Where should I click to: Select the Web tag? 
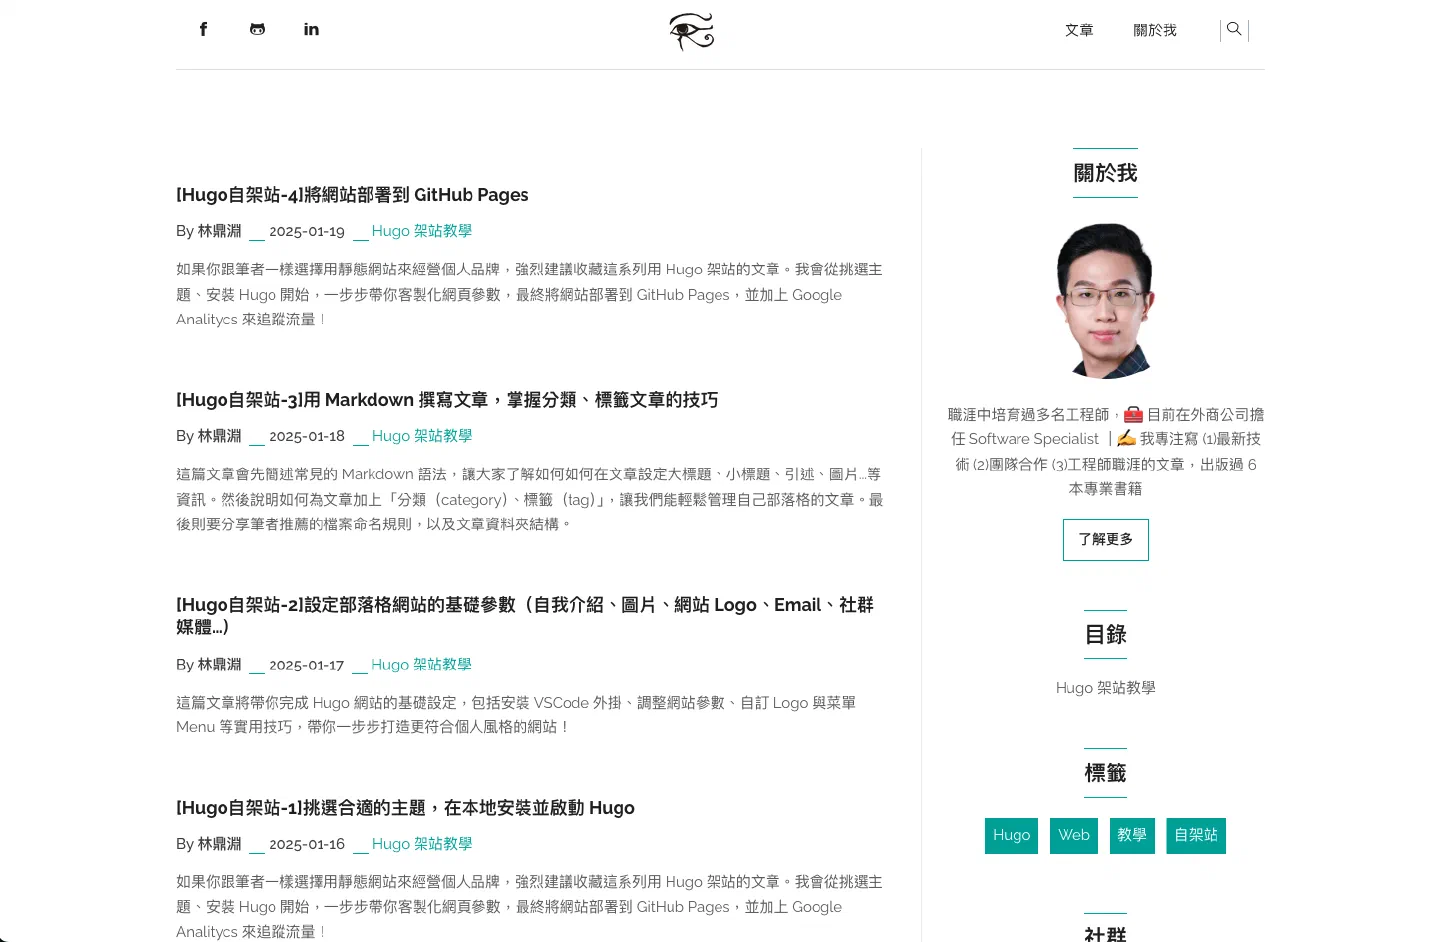point(1074,836)
